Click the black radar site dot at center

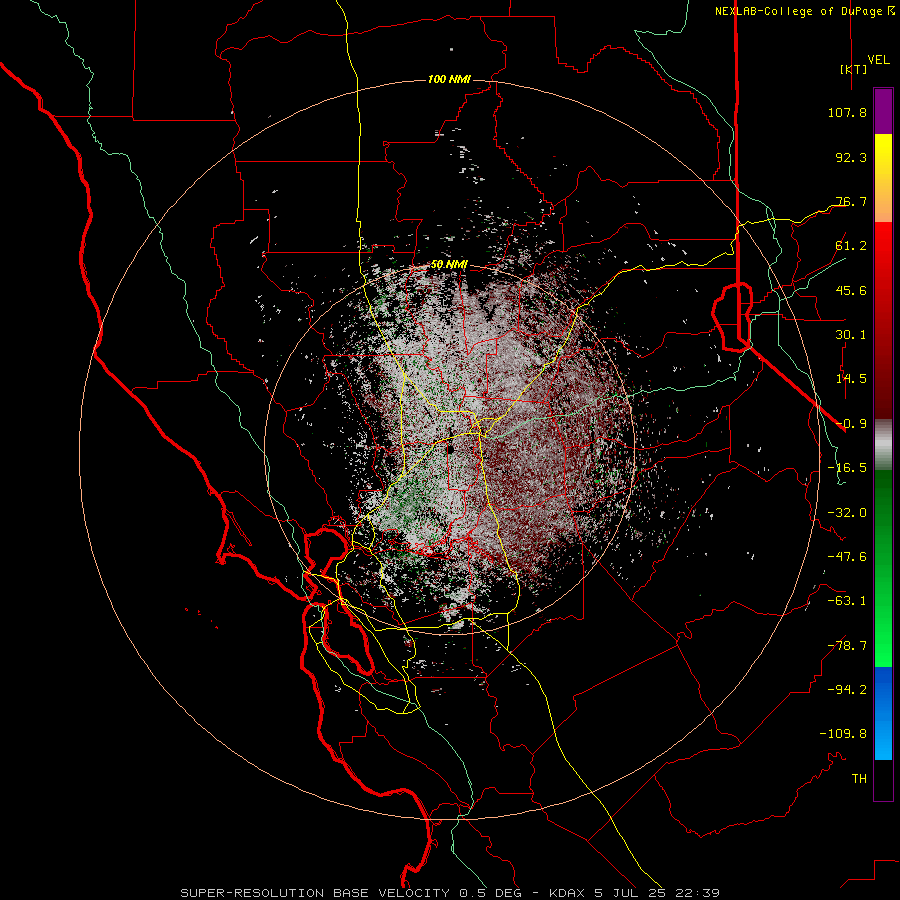point(450,450)
